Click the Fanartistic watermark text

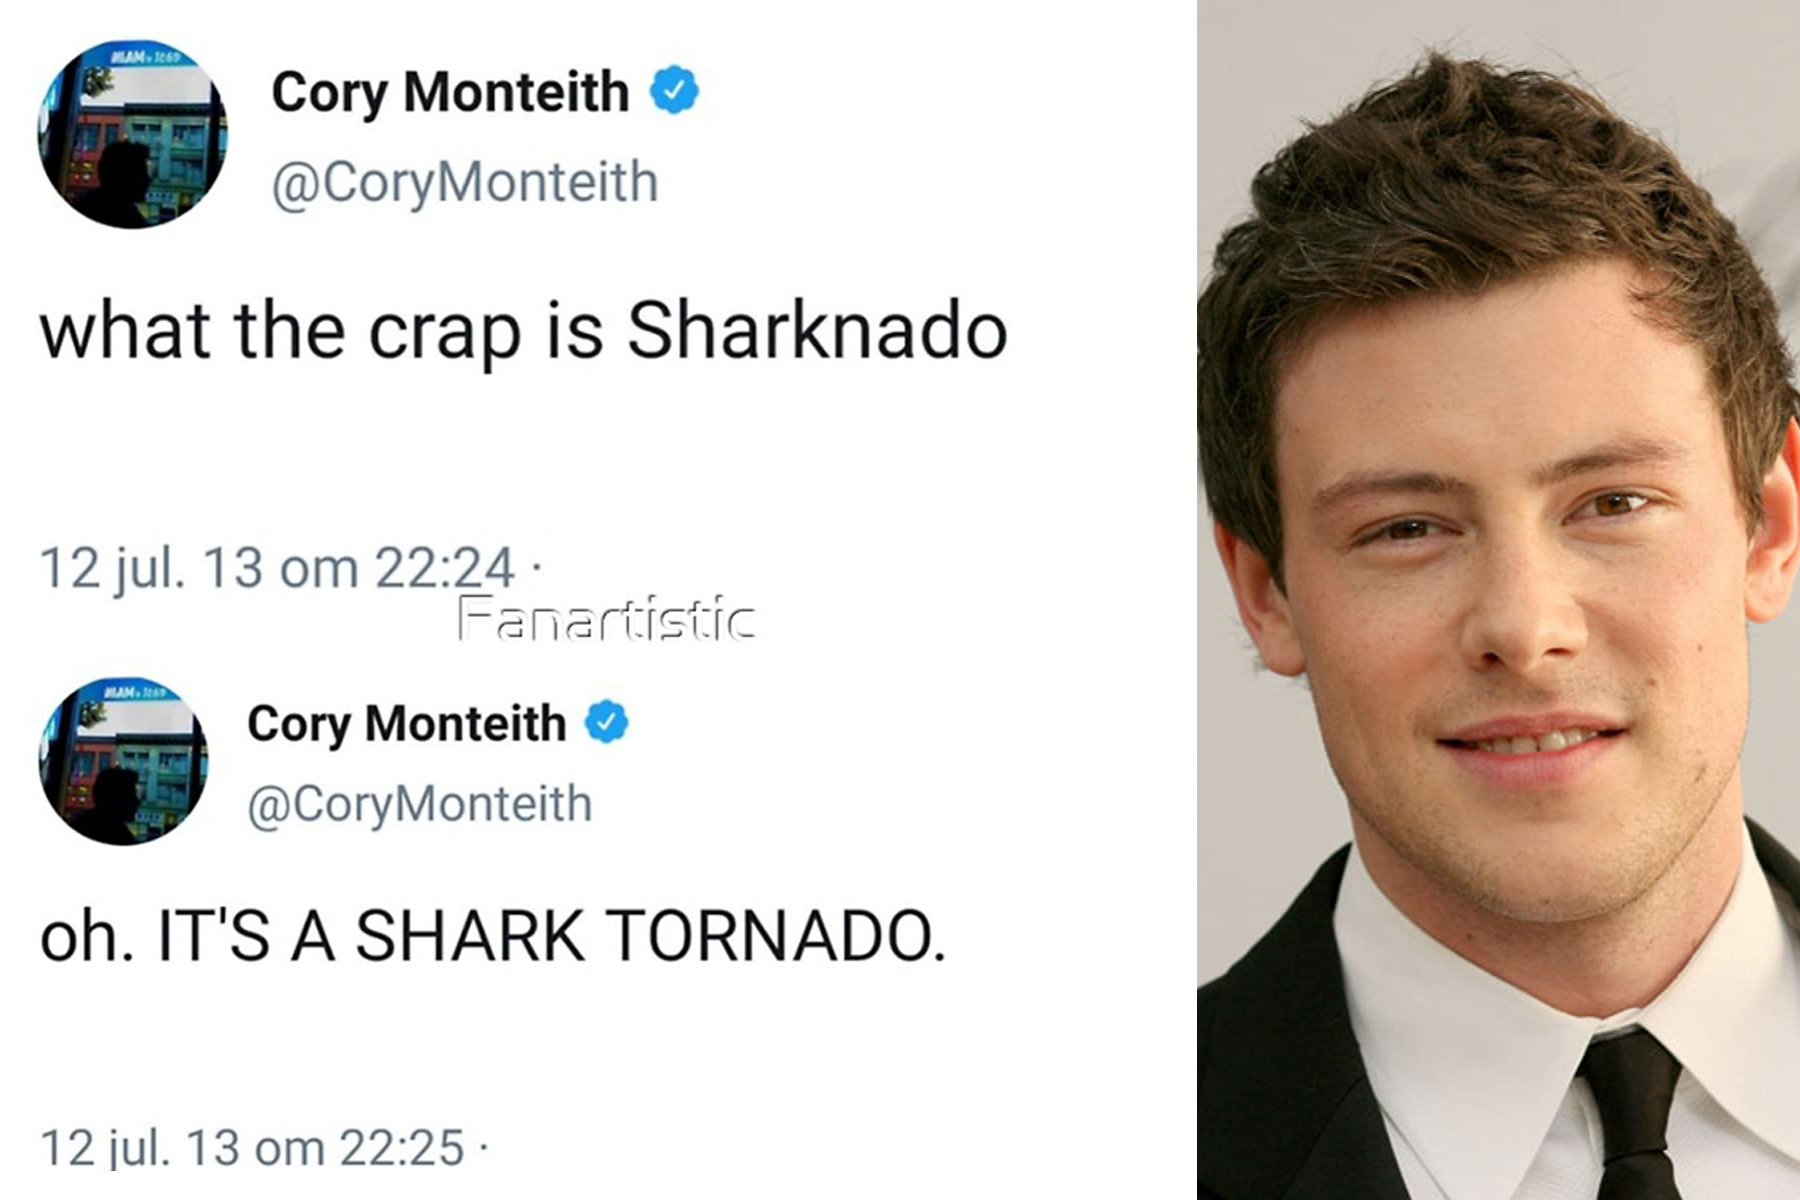tap(606, 618)
